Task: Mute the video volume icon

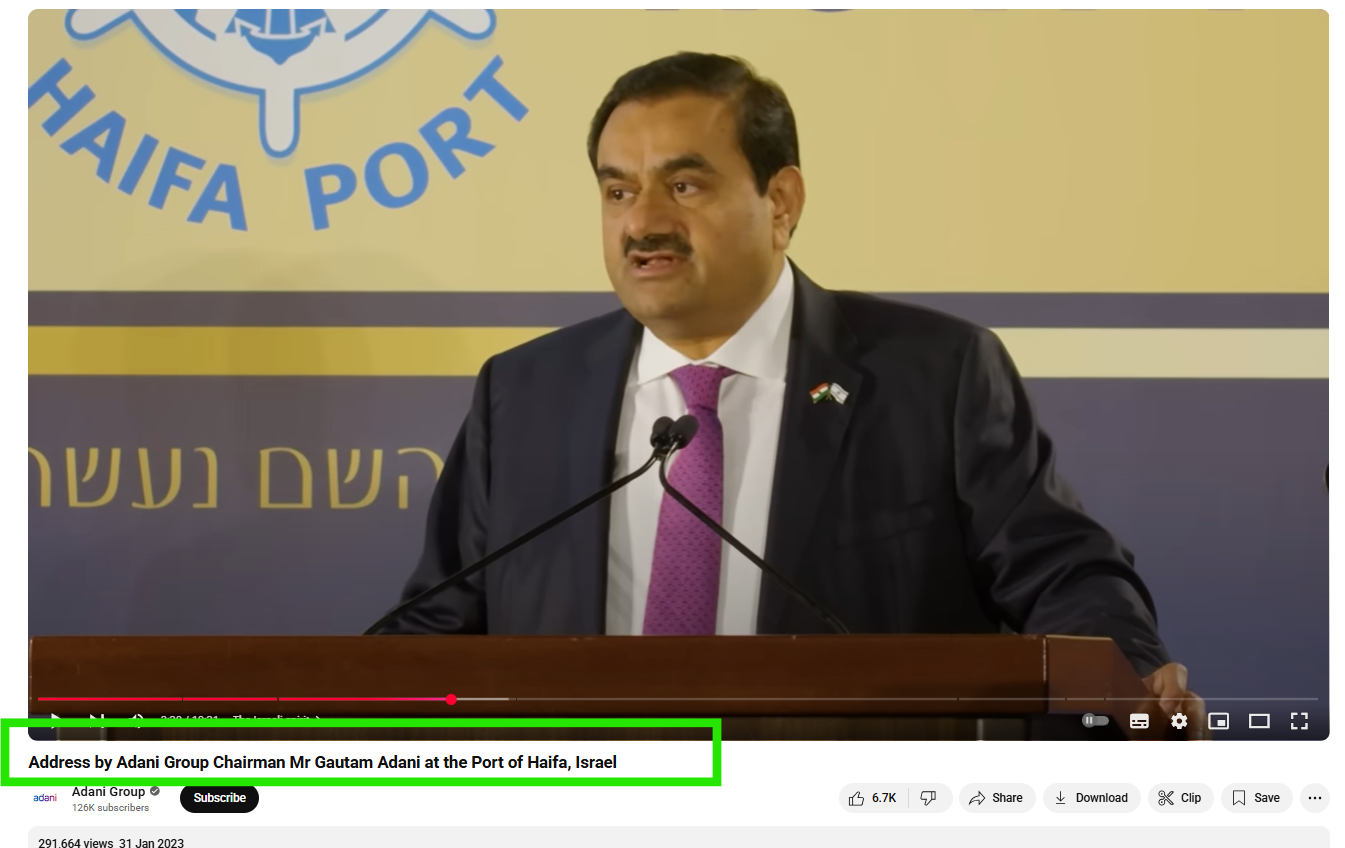Action: (137, 719)
